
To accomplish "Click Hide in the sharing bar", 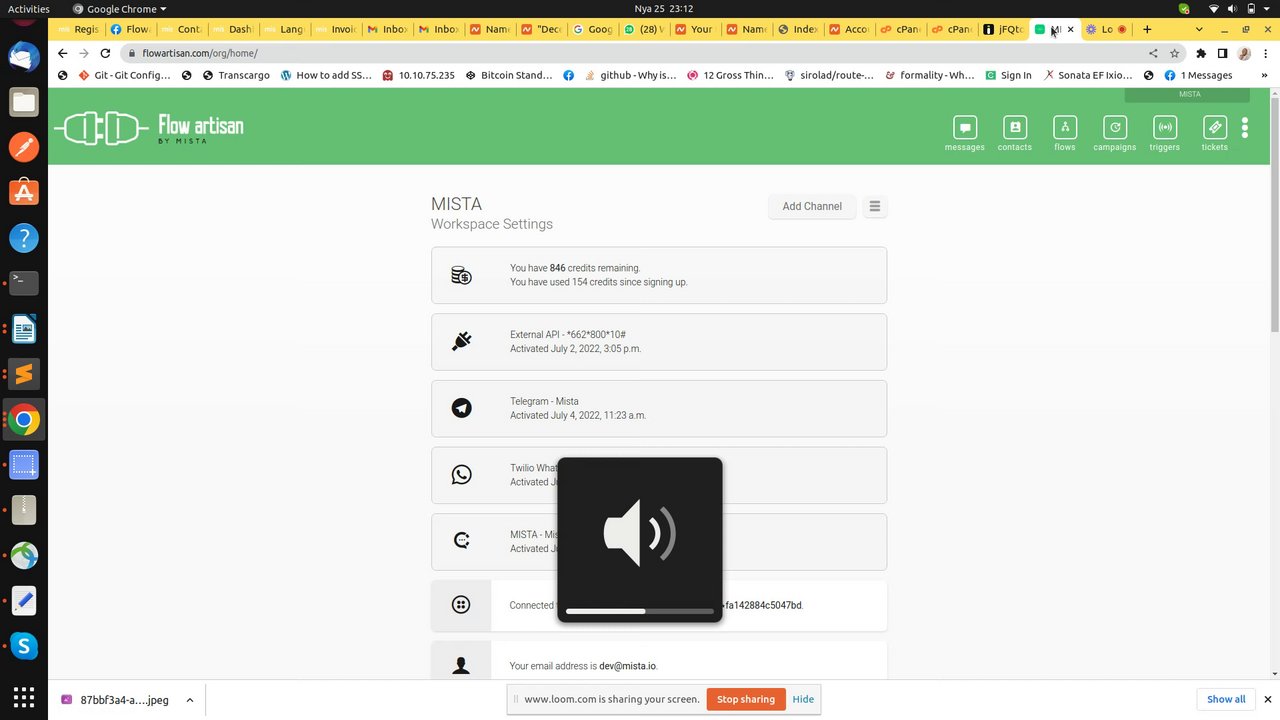I will tap(803, 699).
